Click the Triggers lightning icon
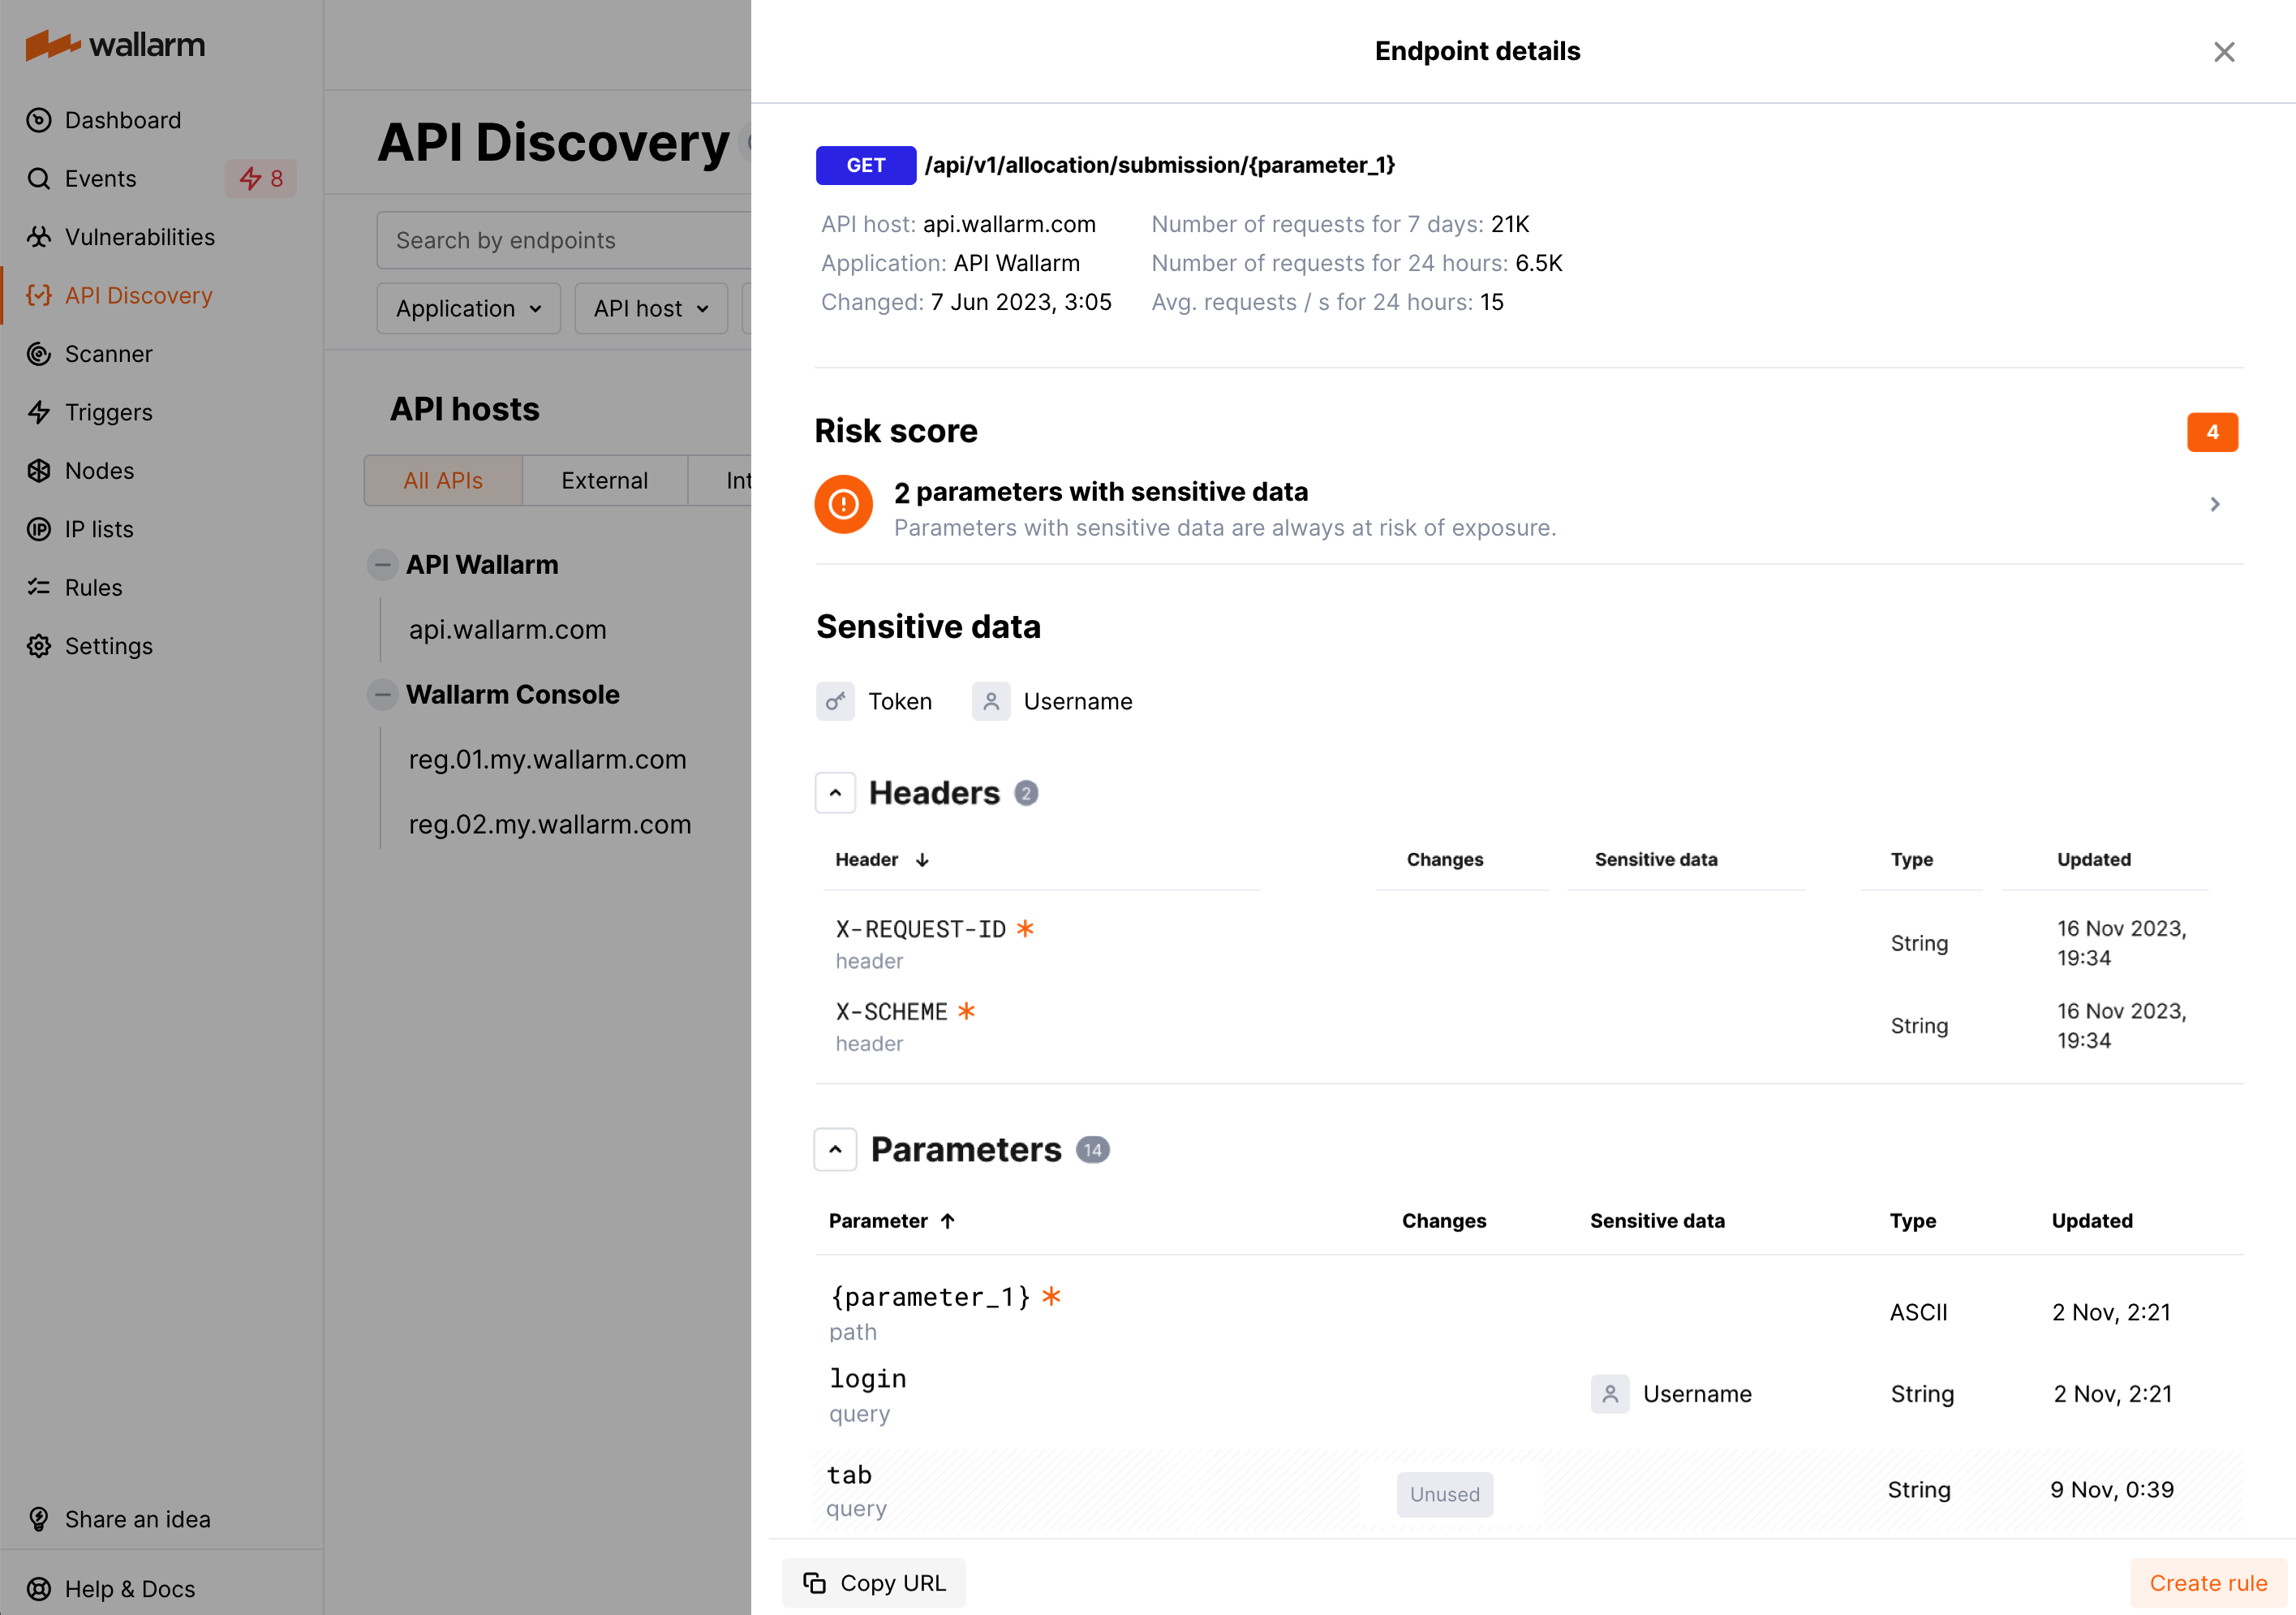The height and width of the screenshot is (1615, 2296). (39, 412)
